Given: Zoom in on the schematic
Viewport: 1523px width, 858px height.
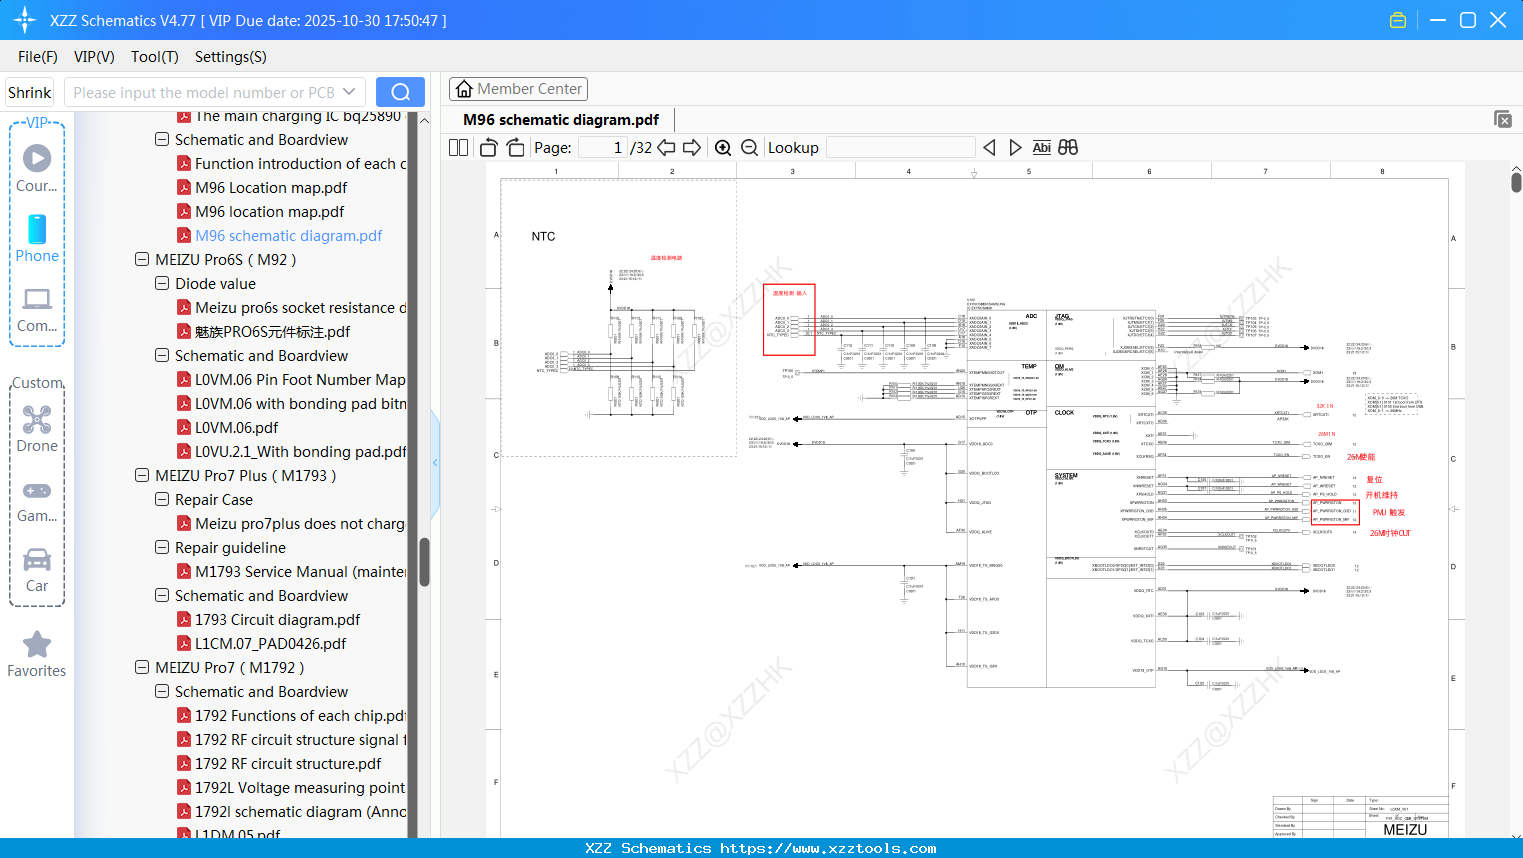Looking at the screenshot, I should [x=723, y=147].
